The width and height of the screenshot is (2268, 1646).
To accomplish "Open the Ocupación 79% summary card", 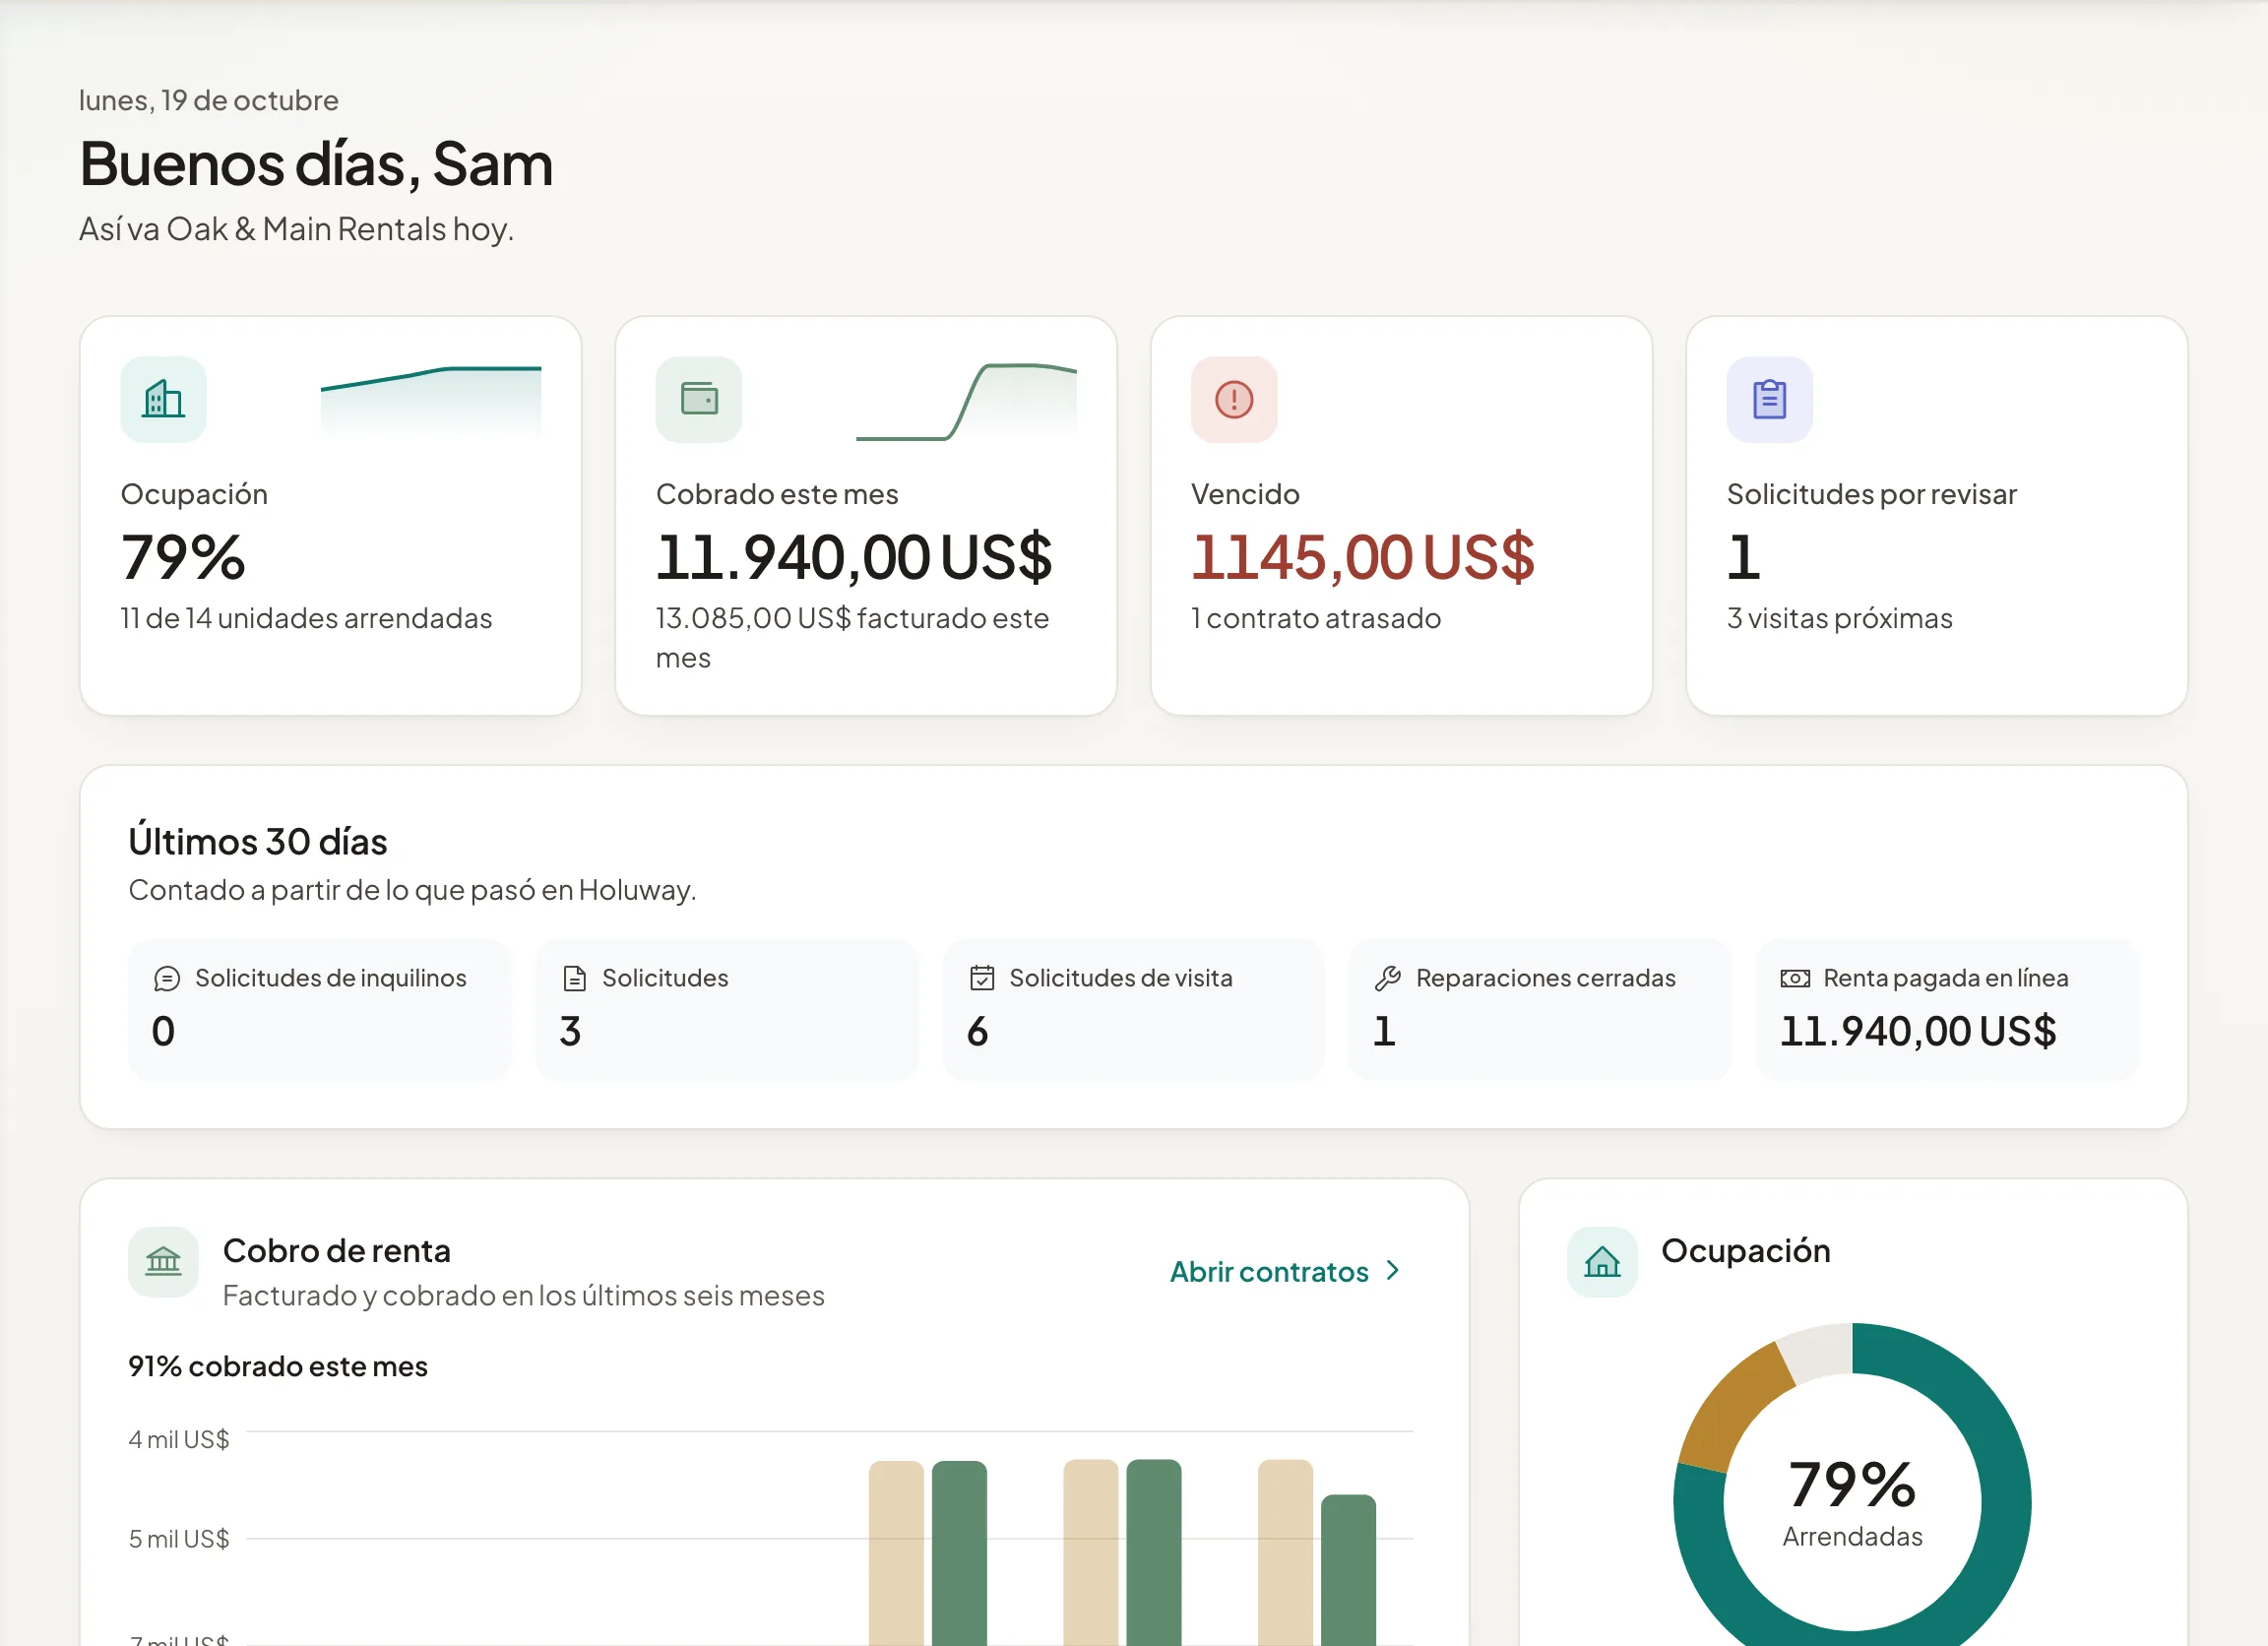I will [331, 516].
